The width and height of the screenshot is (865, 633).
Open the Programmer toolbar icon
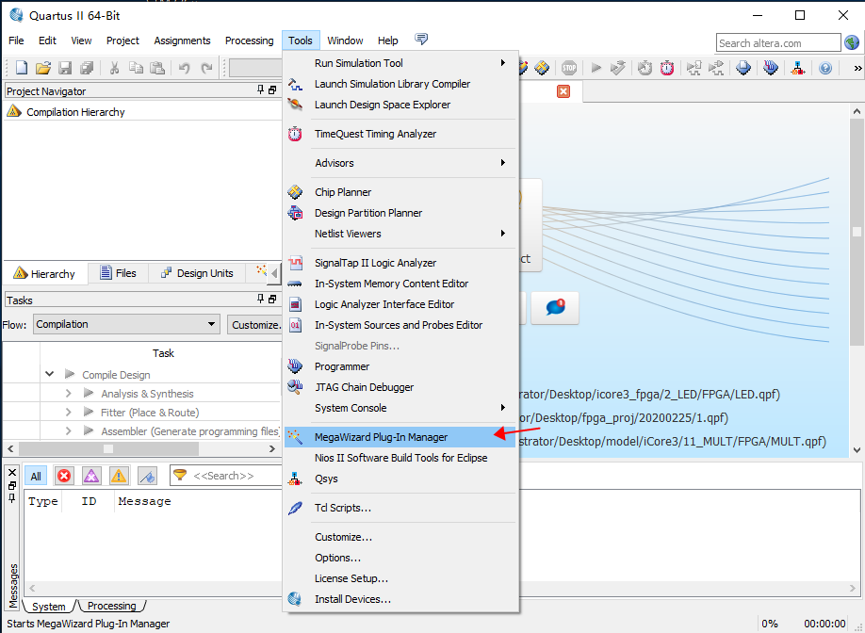tap(770, 68)
